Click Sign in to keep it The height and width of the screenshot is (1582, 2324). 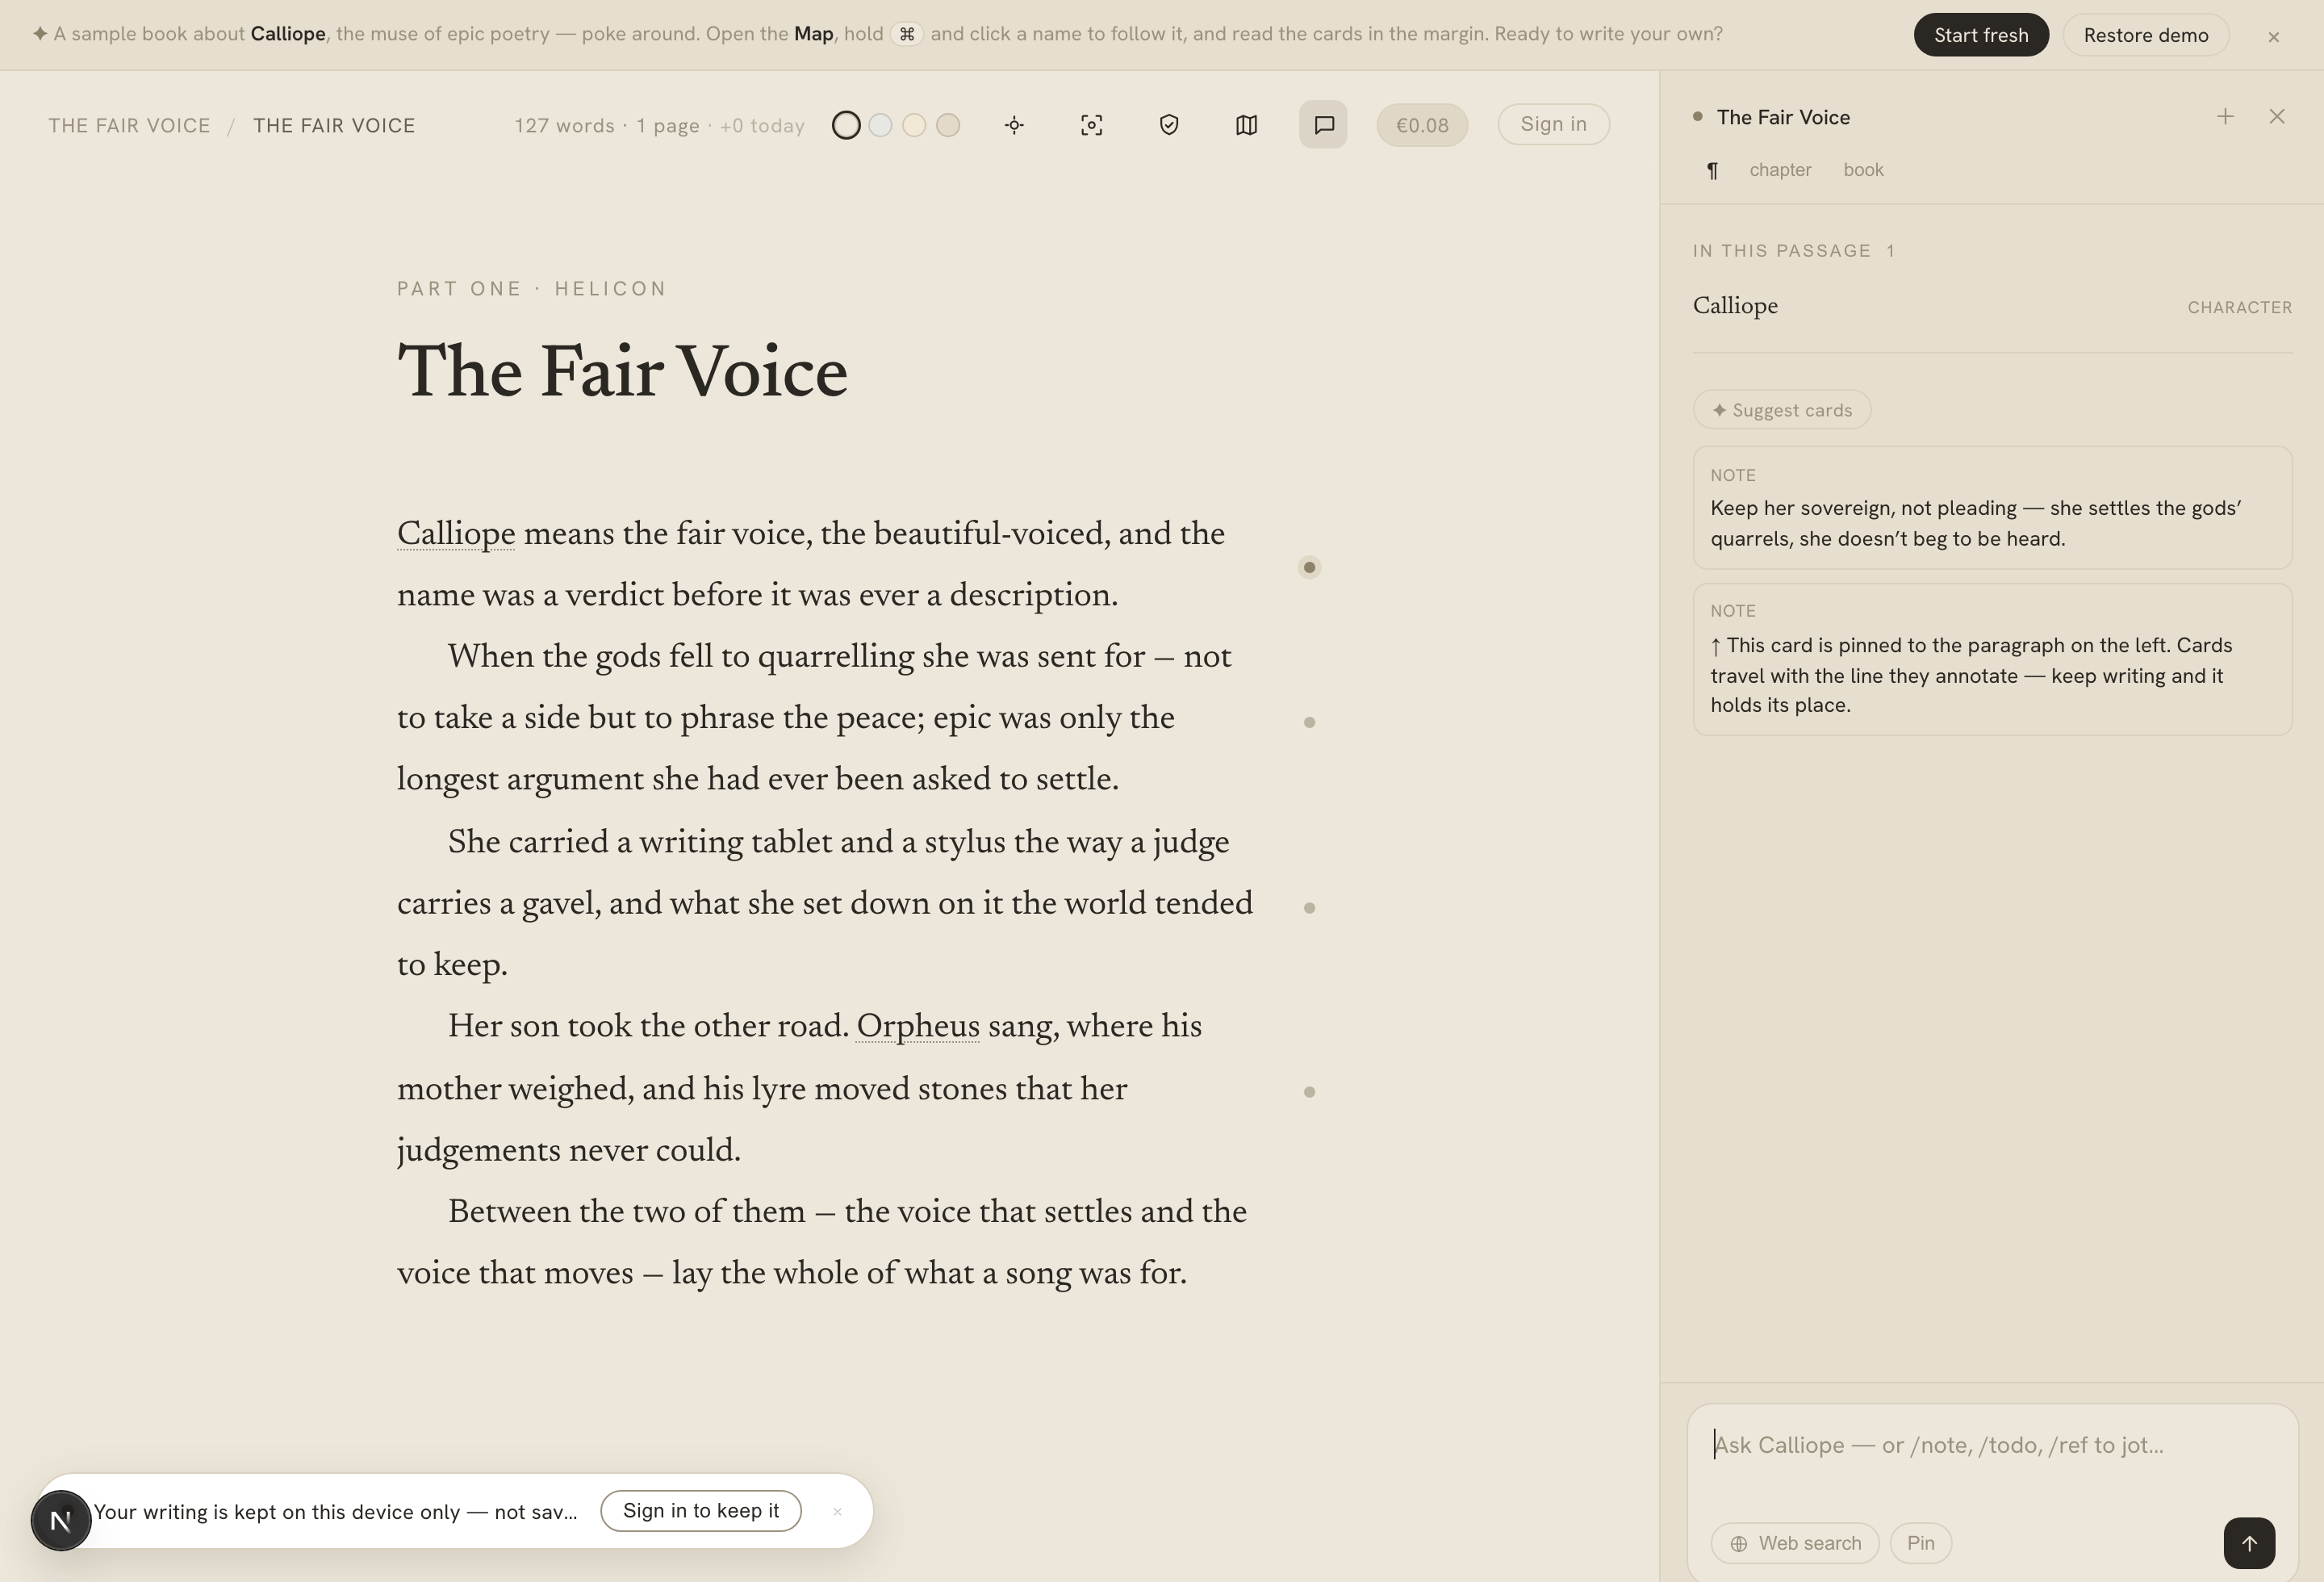pyautogui.click(x=701, y=1510)
